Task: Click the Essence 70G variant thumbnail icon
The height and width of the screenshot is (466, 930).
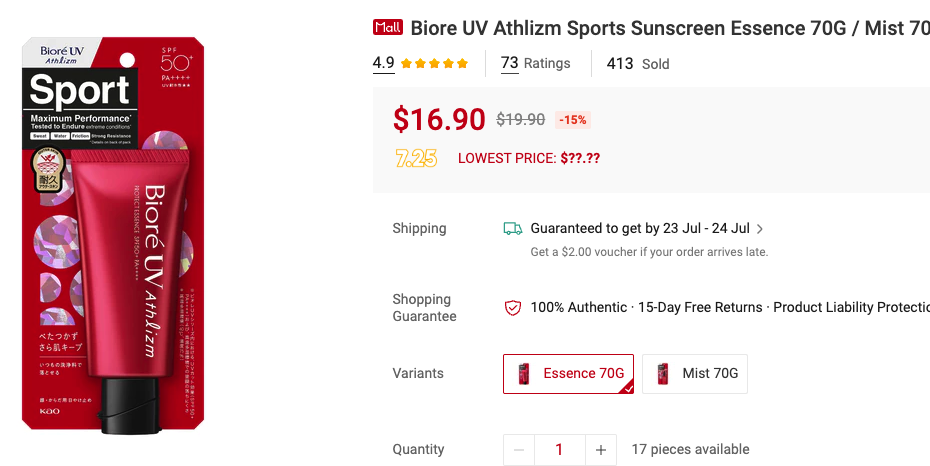Action: click(x=523, y=374)
